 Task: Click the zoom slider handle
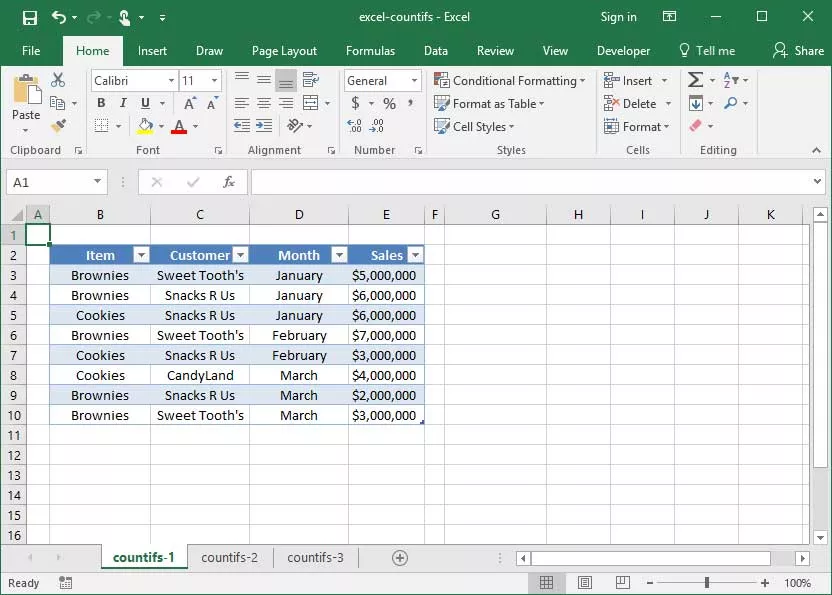tap(707, 583)
